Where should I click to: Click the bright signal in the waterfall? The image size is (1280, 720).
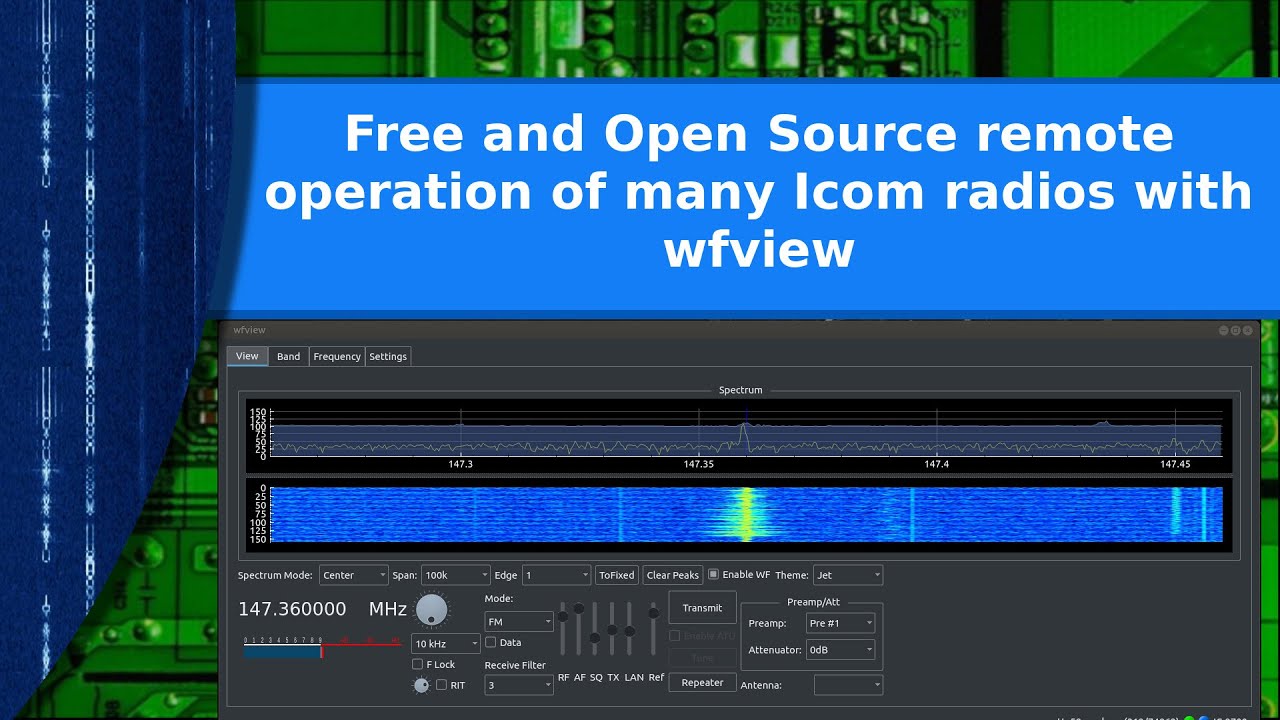click(745, 514)
